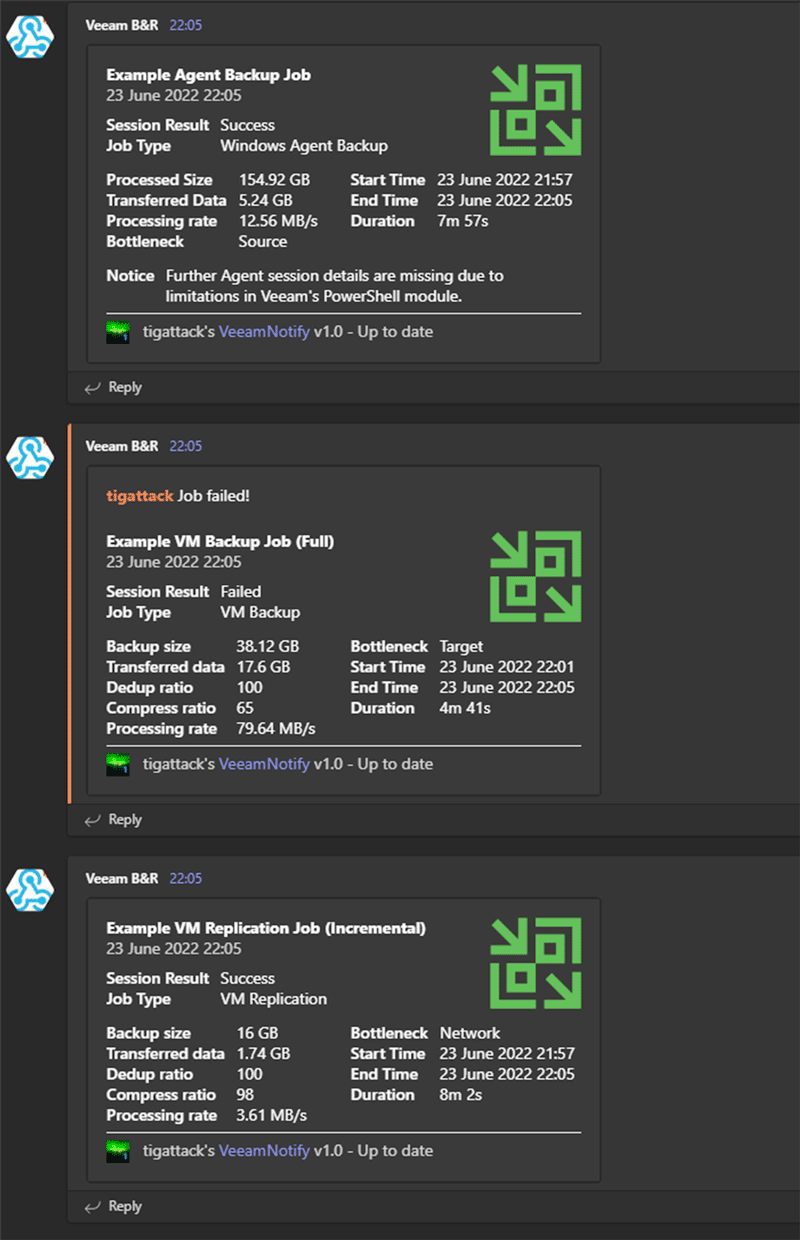Click the 22:05 timestamp on the failed VM Backup message
This screenshot has height=1240, width=800.
point(185,446)
